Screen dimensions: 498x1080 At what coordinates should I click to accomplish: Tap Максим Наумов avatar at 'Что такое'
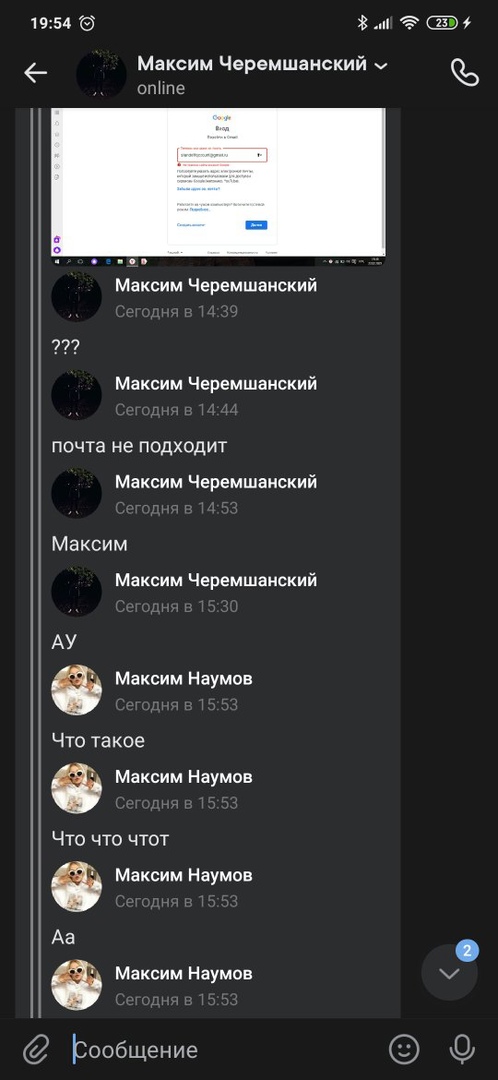point(76,690)
